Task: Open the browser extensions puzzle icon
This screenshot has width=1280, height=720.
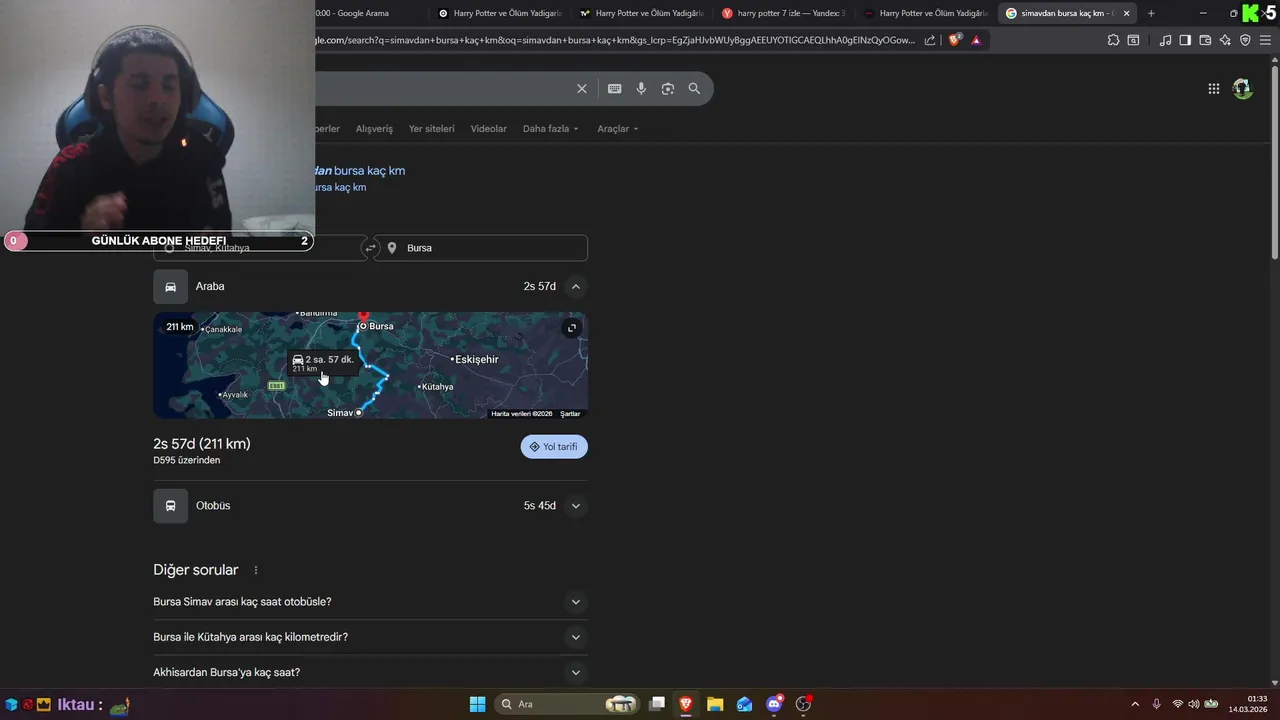Action: (1113, 40)
